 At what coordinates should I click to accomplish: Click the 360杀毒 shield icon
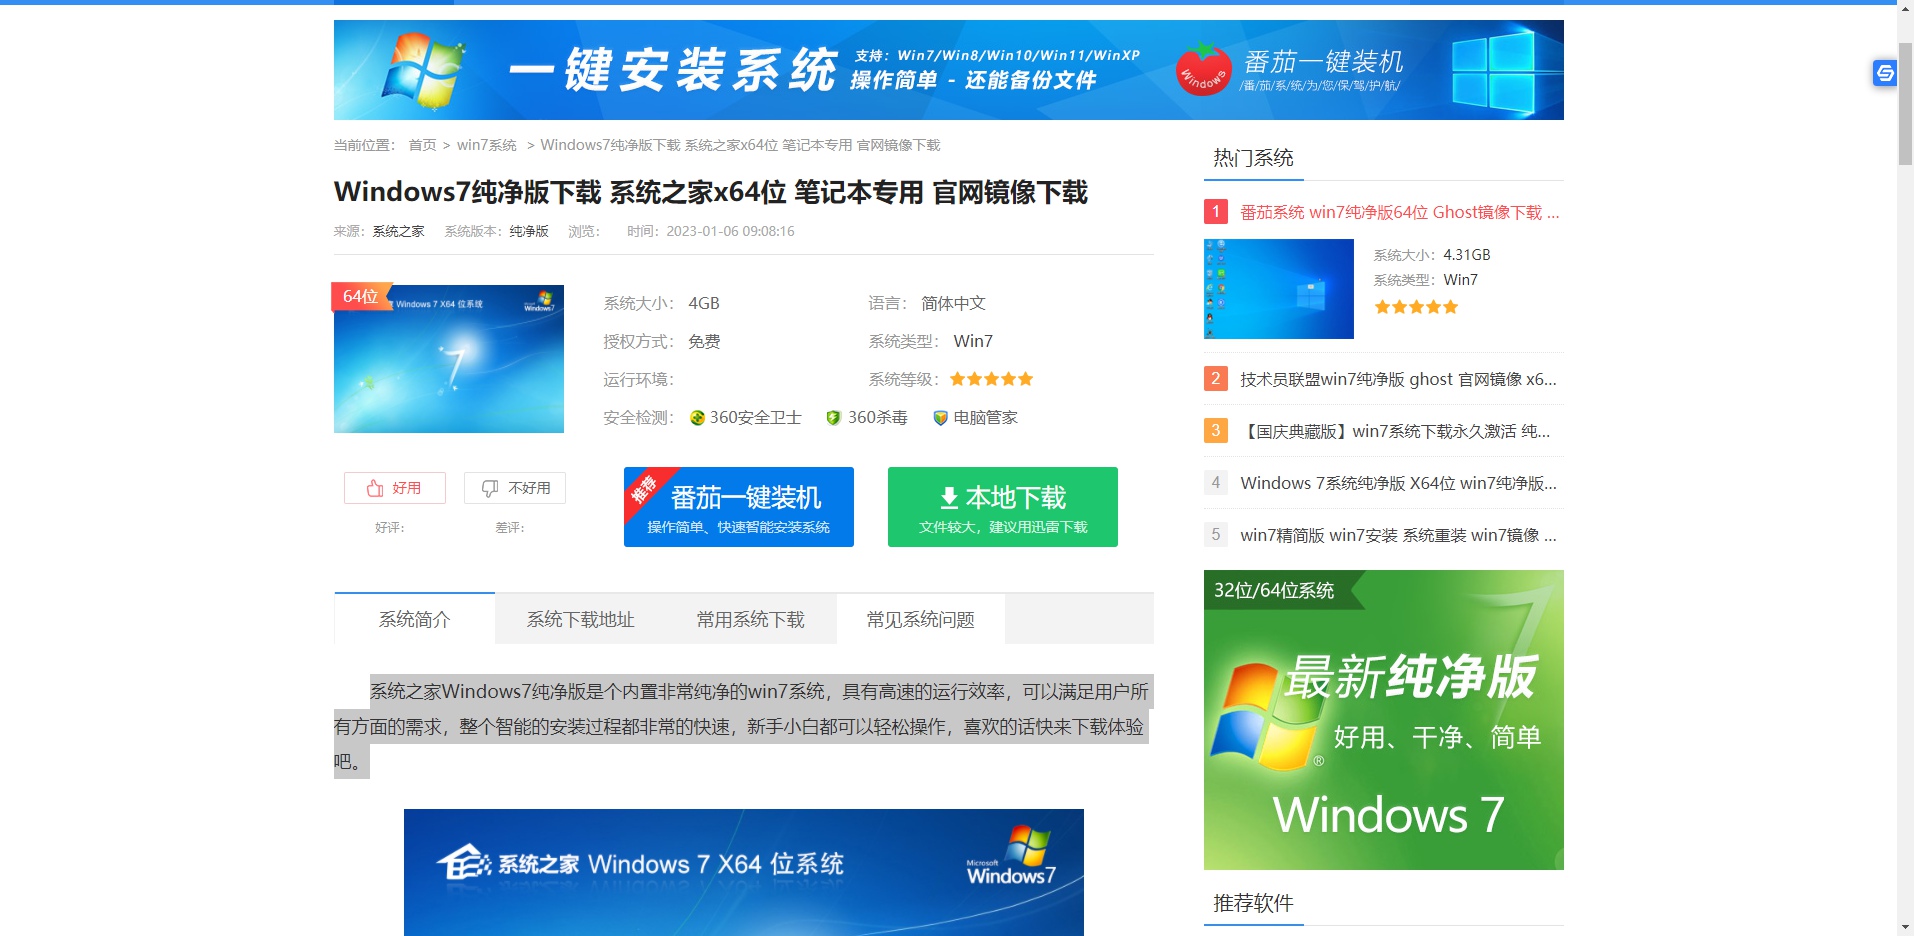click(x=833, y=418)
